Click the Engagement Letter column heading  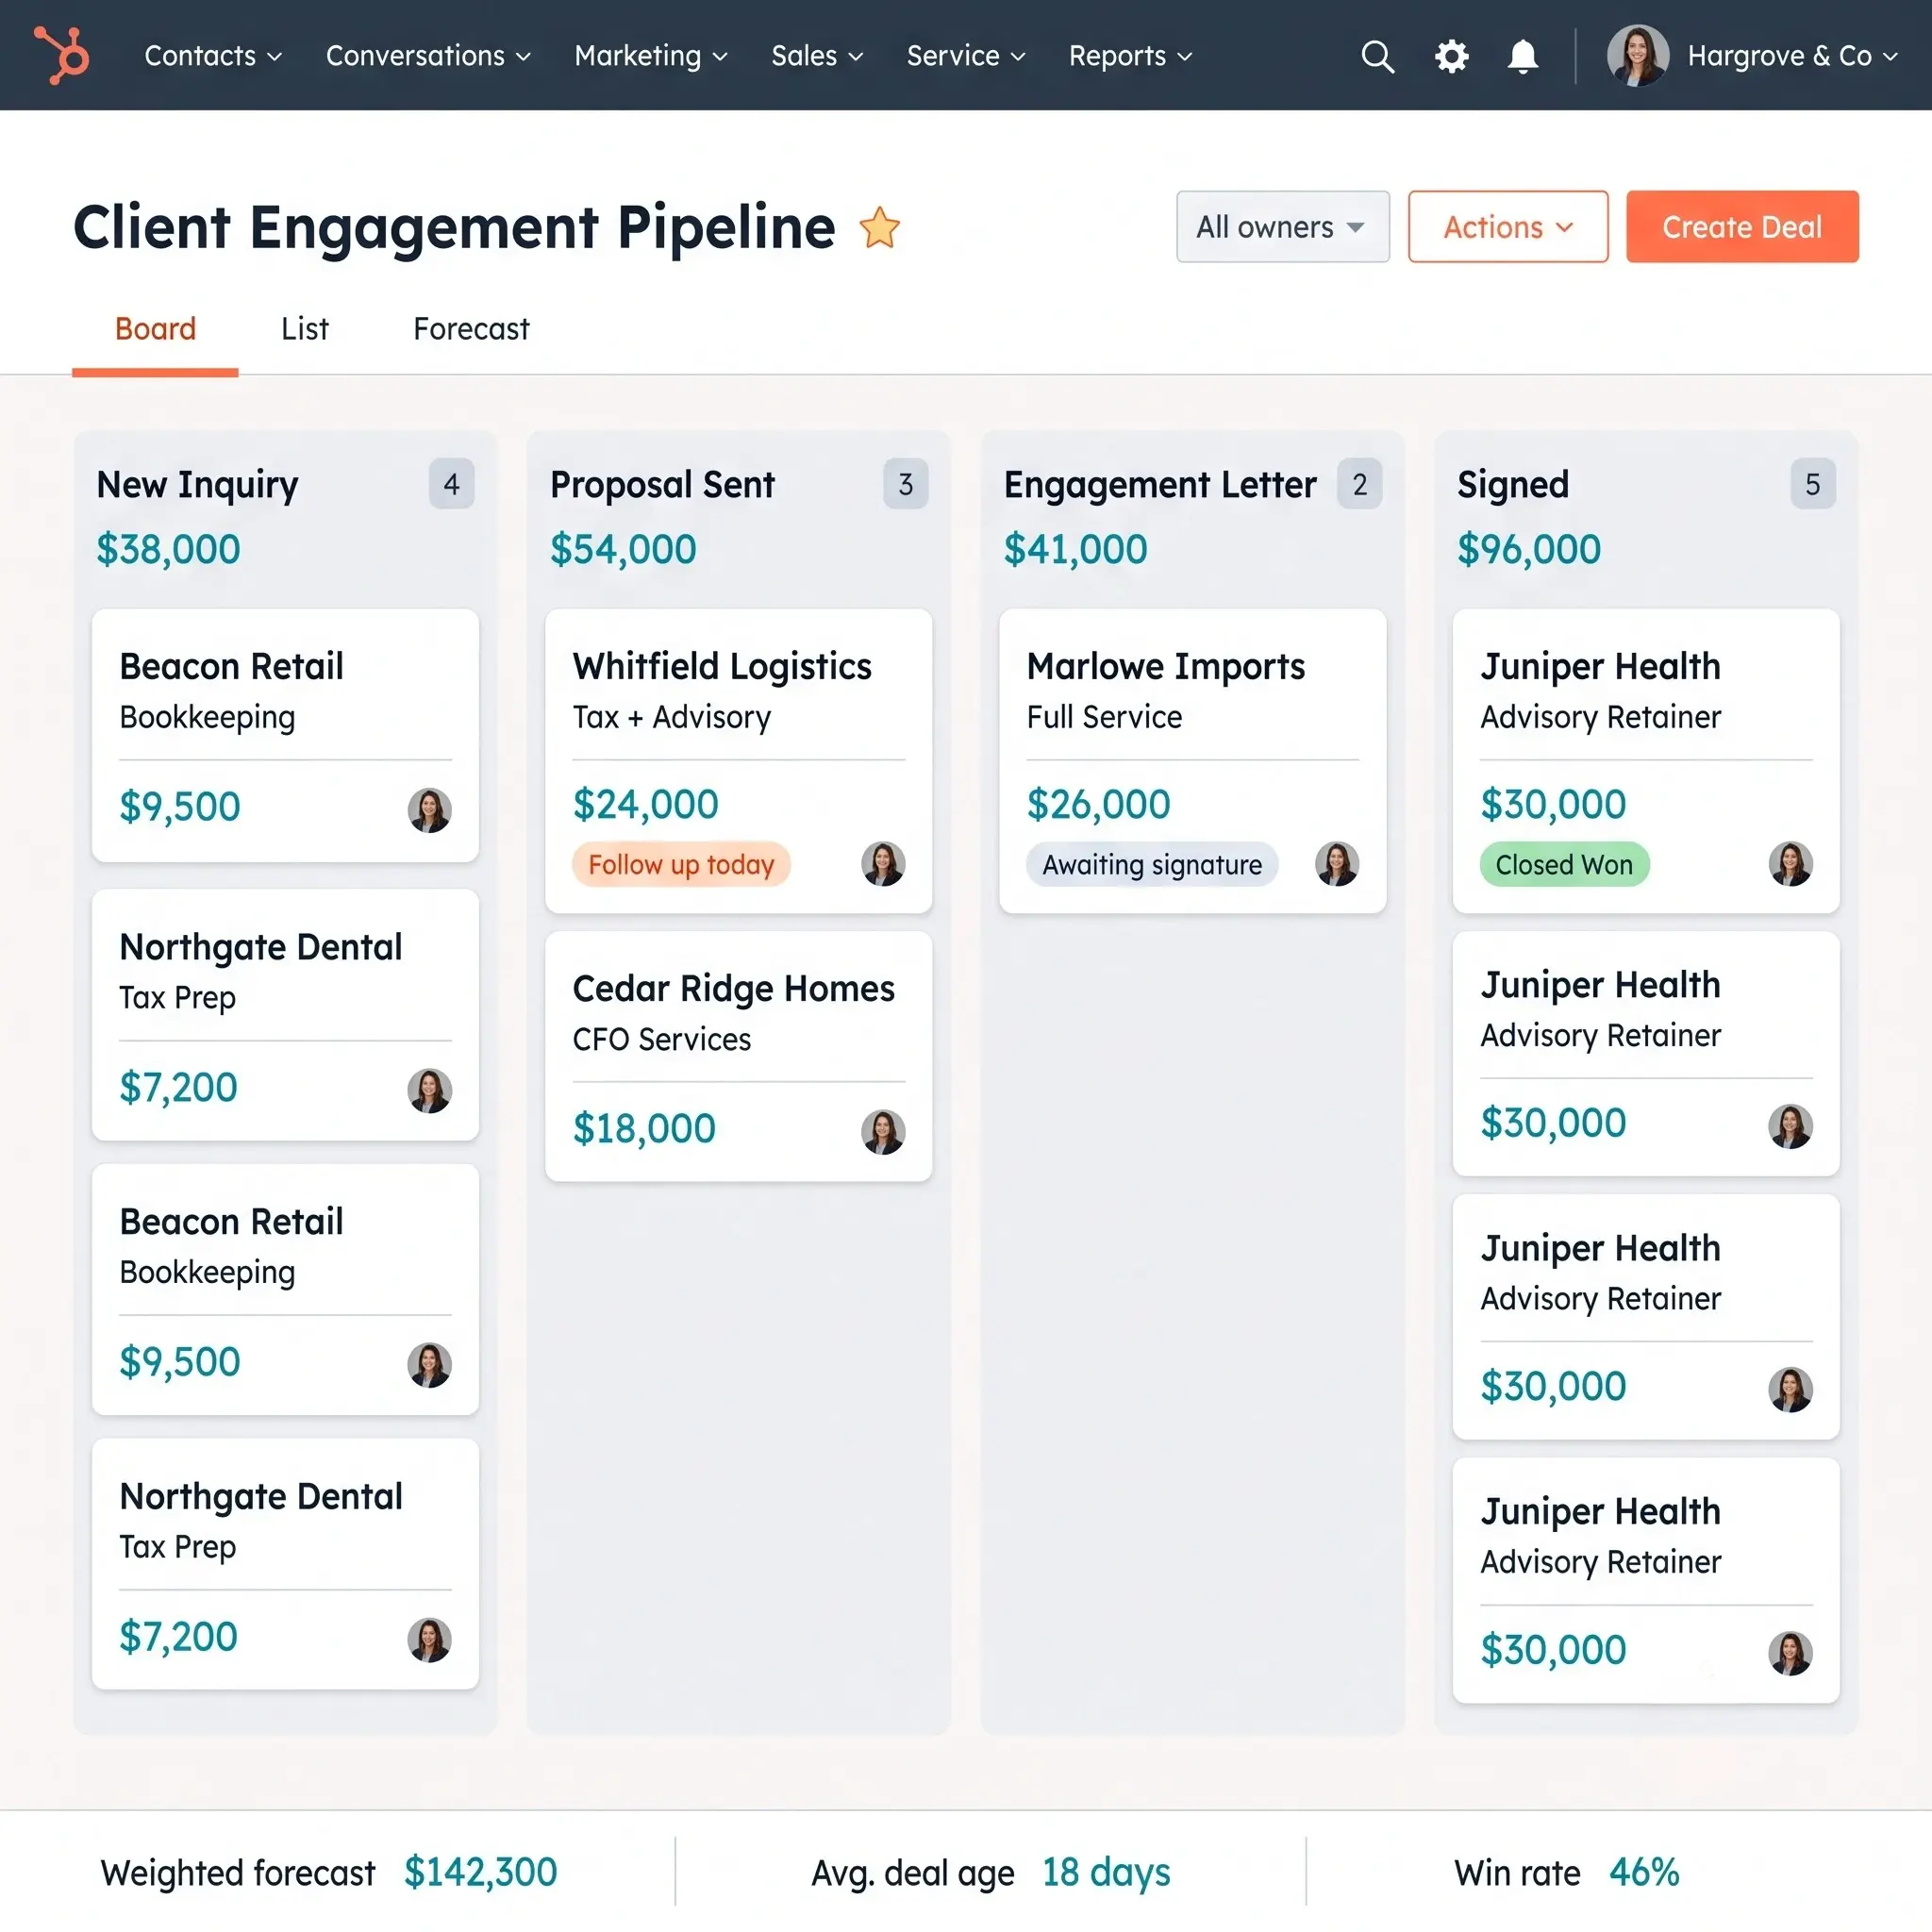click(1160, 485)
